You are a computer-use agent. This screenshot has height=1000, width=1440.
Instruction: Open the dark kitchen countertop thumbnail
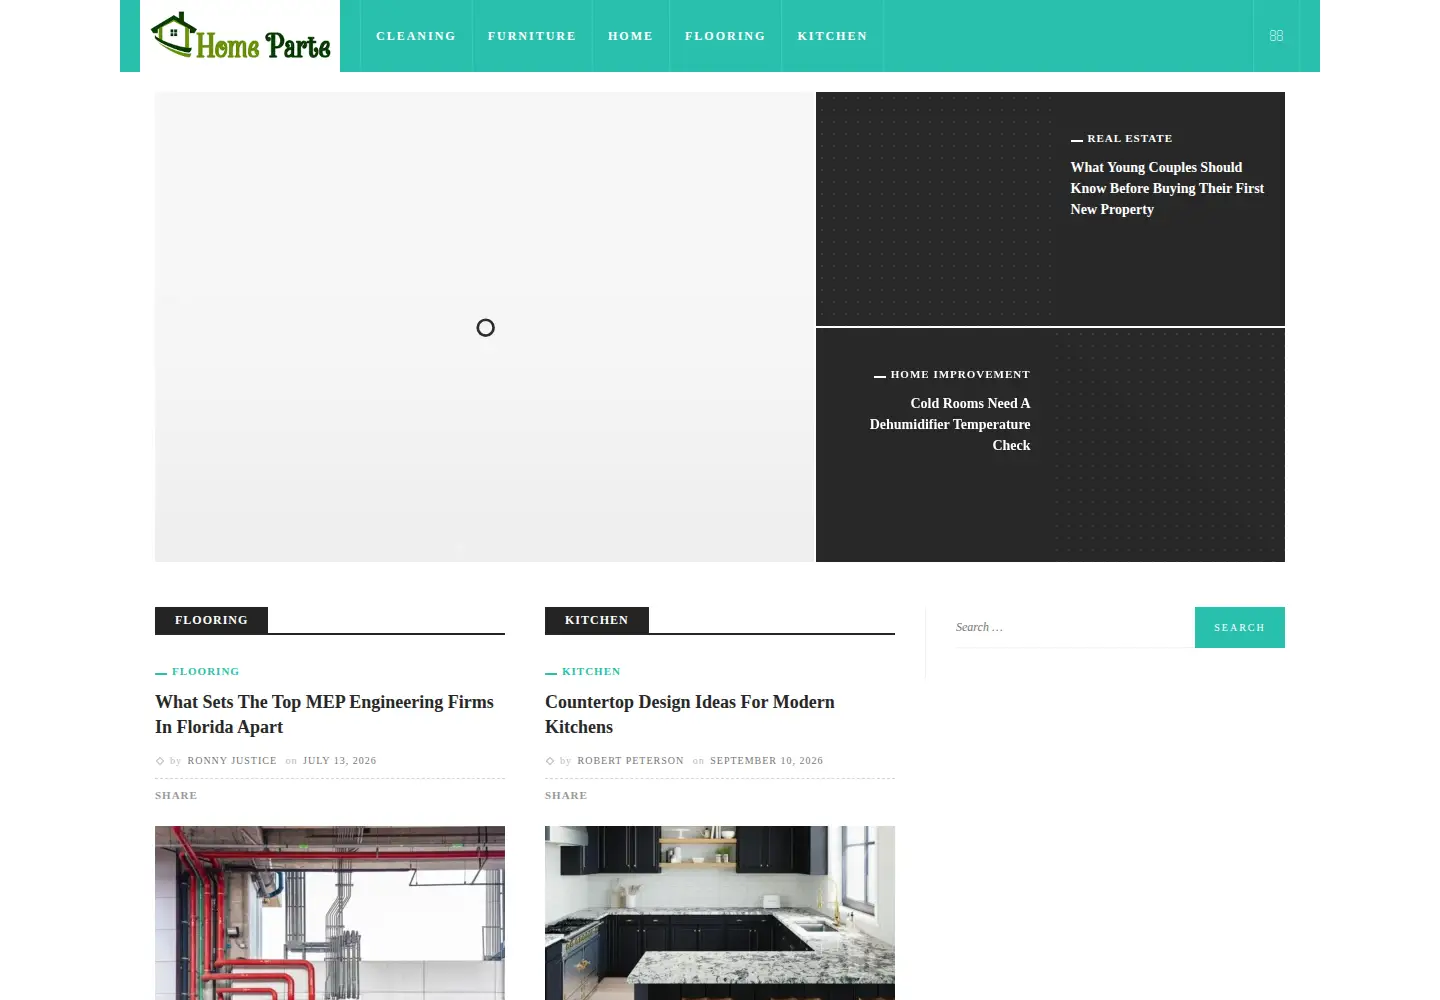720,913
